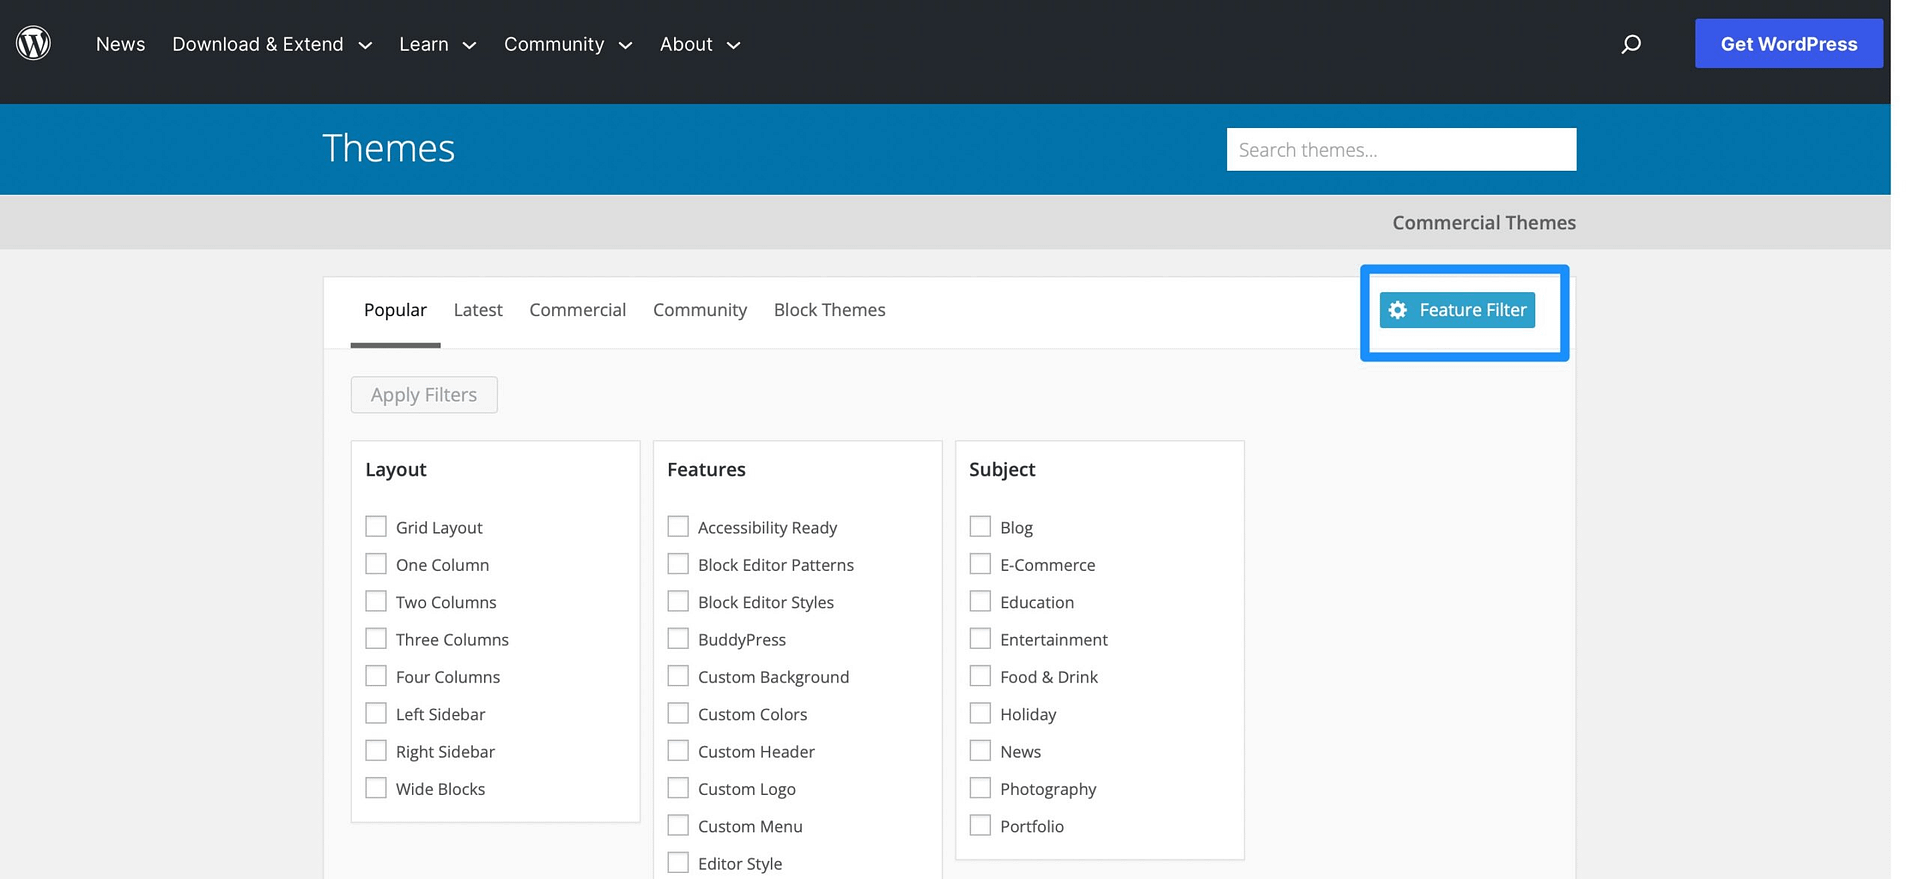Check the Photography checkbox
Viewport: 1918px width, 879px height.
(x=980, y=788)
